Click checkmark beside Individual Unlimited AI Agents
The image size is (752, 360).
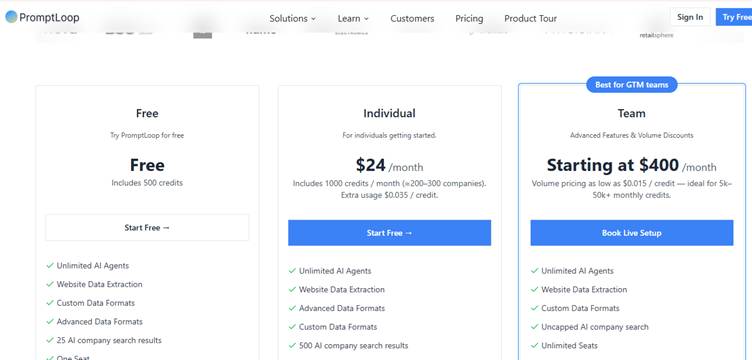(x=292, y=271)
